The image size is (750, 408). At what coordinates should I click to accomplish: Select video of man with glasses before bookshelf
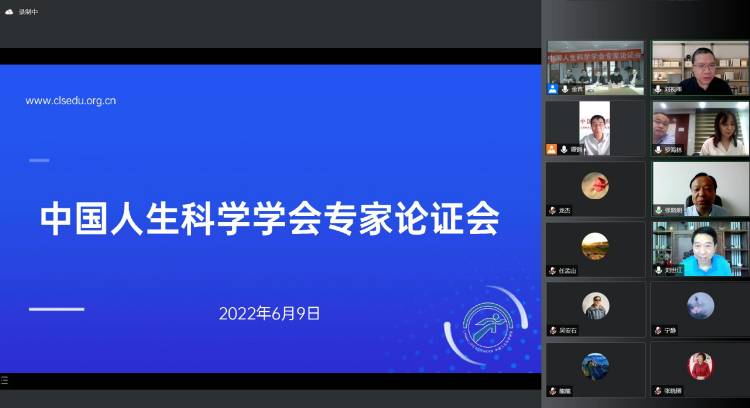click(700, 67)
